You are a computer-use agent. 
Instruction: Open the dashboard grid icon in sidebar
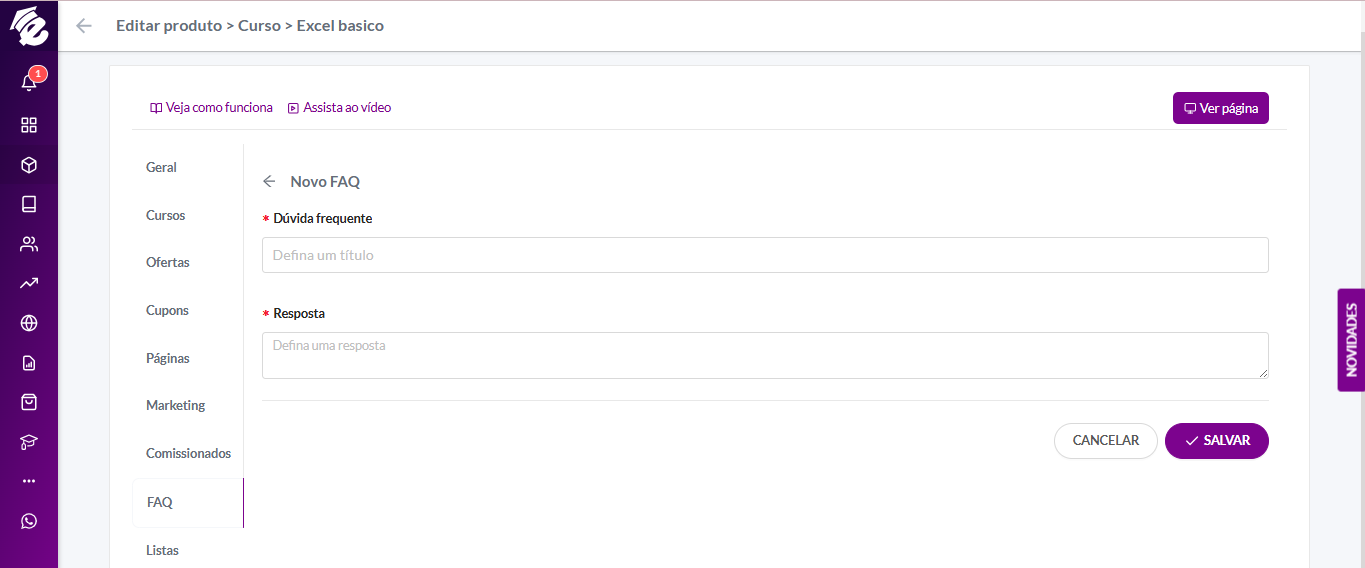tap(29, 125)
